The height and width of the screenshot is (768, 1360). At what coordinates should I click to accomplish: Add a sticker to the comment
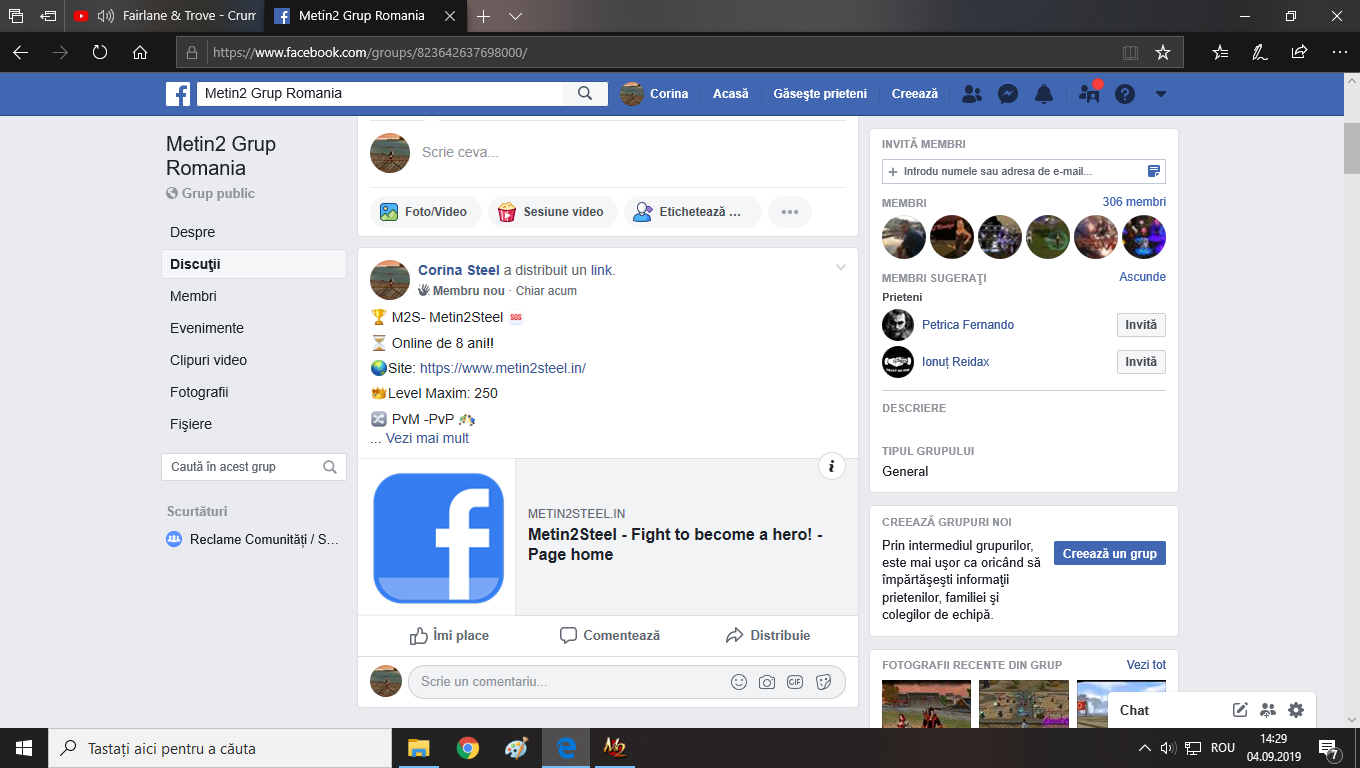click(823, 682)
